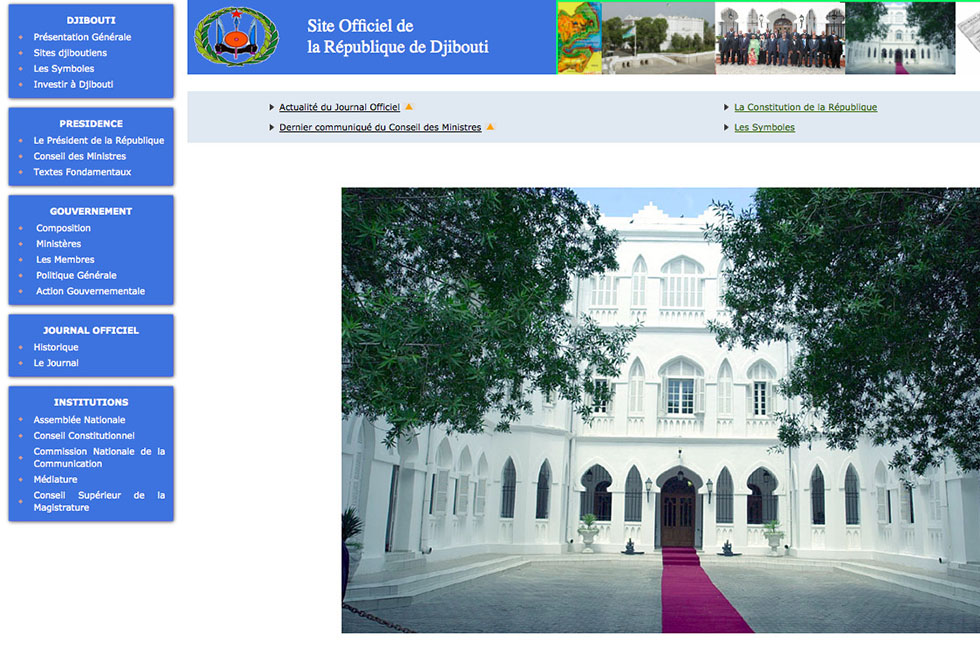The image size is (980, 650).
Task: Select Conseil des Ministres in Présidence menu
Action: pos(80,156)
